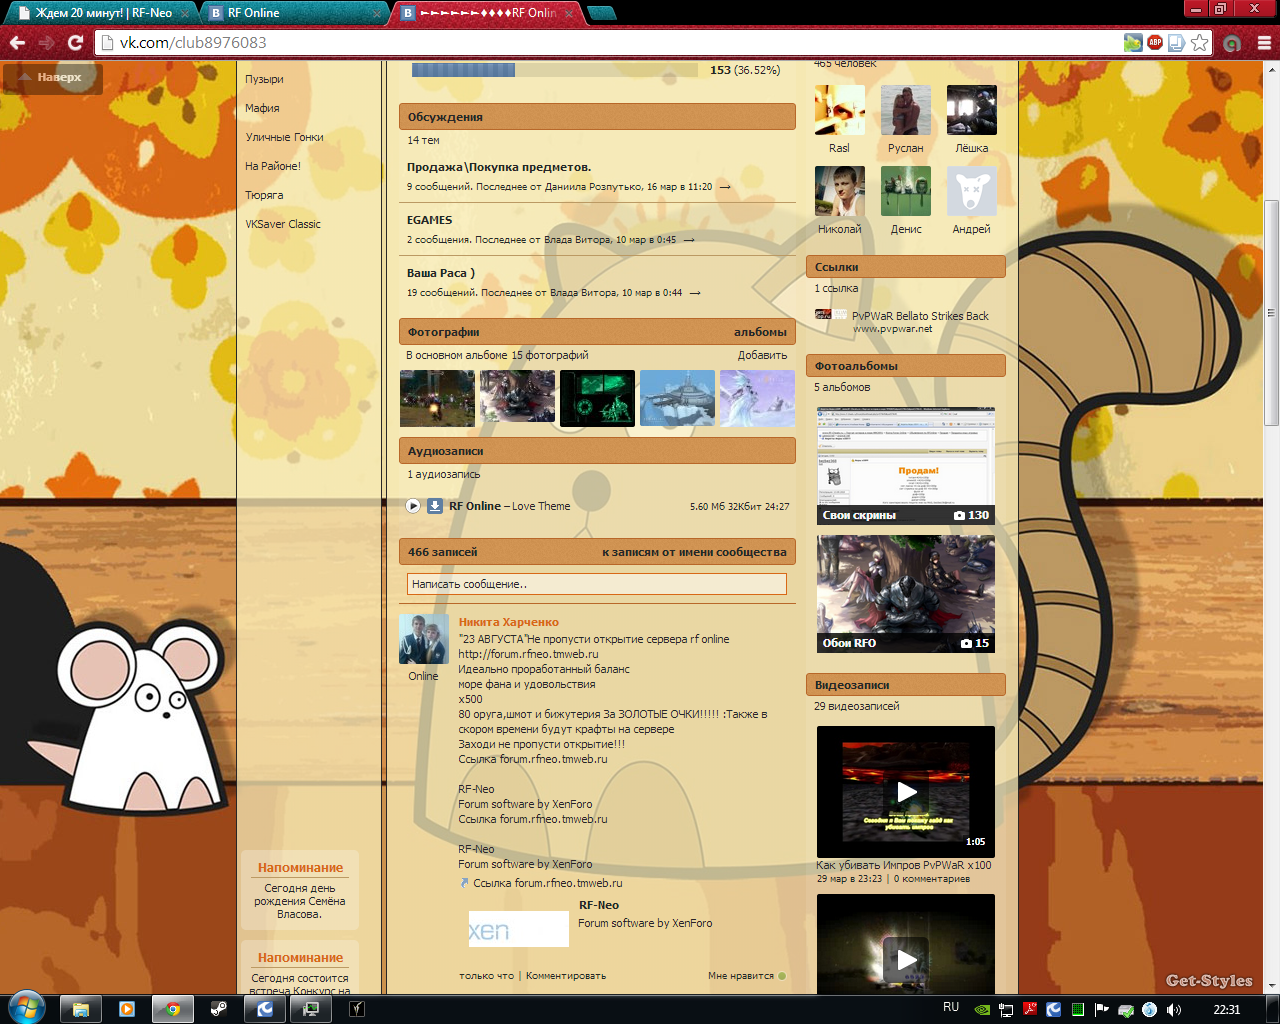Click the browser forward arrow

click(x=46, y=42)
